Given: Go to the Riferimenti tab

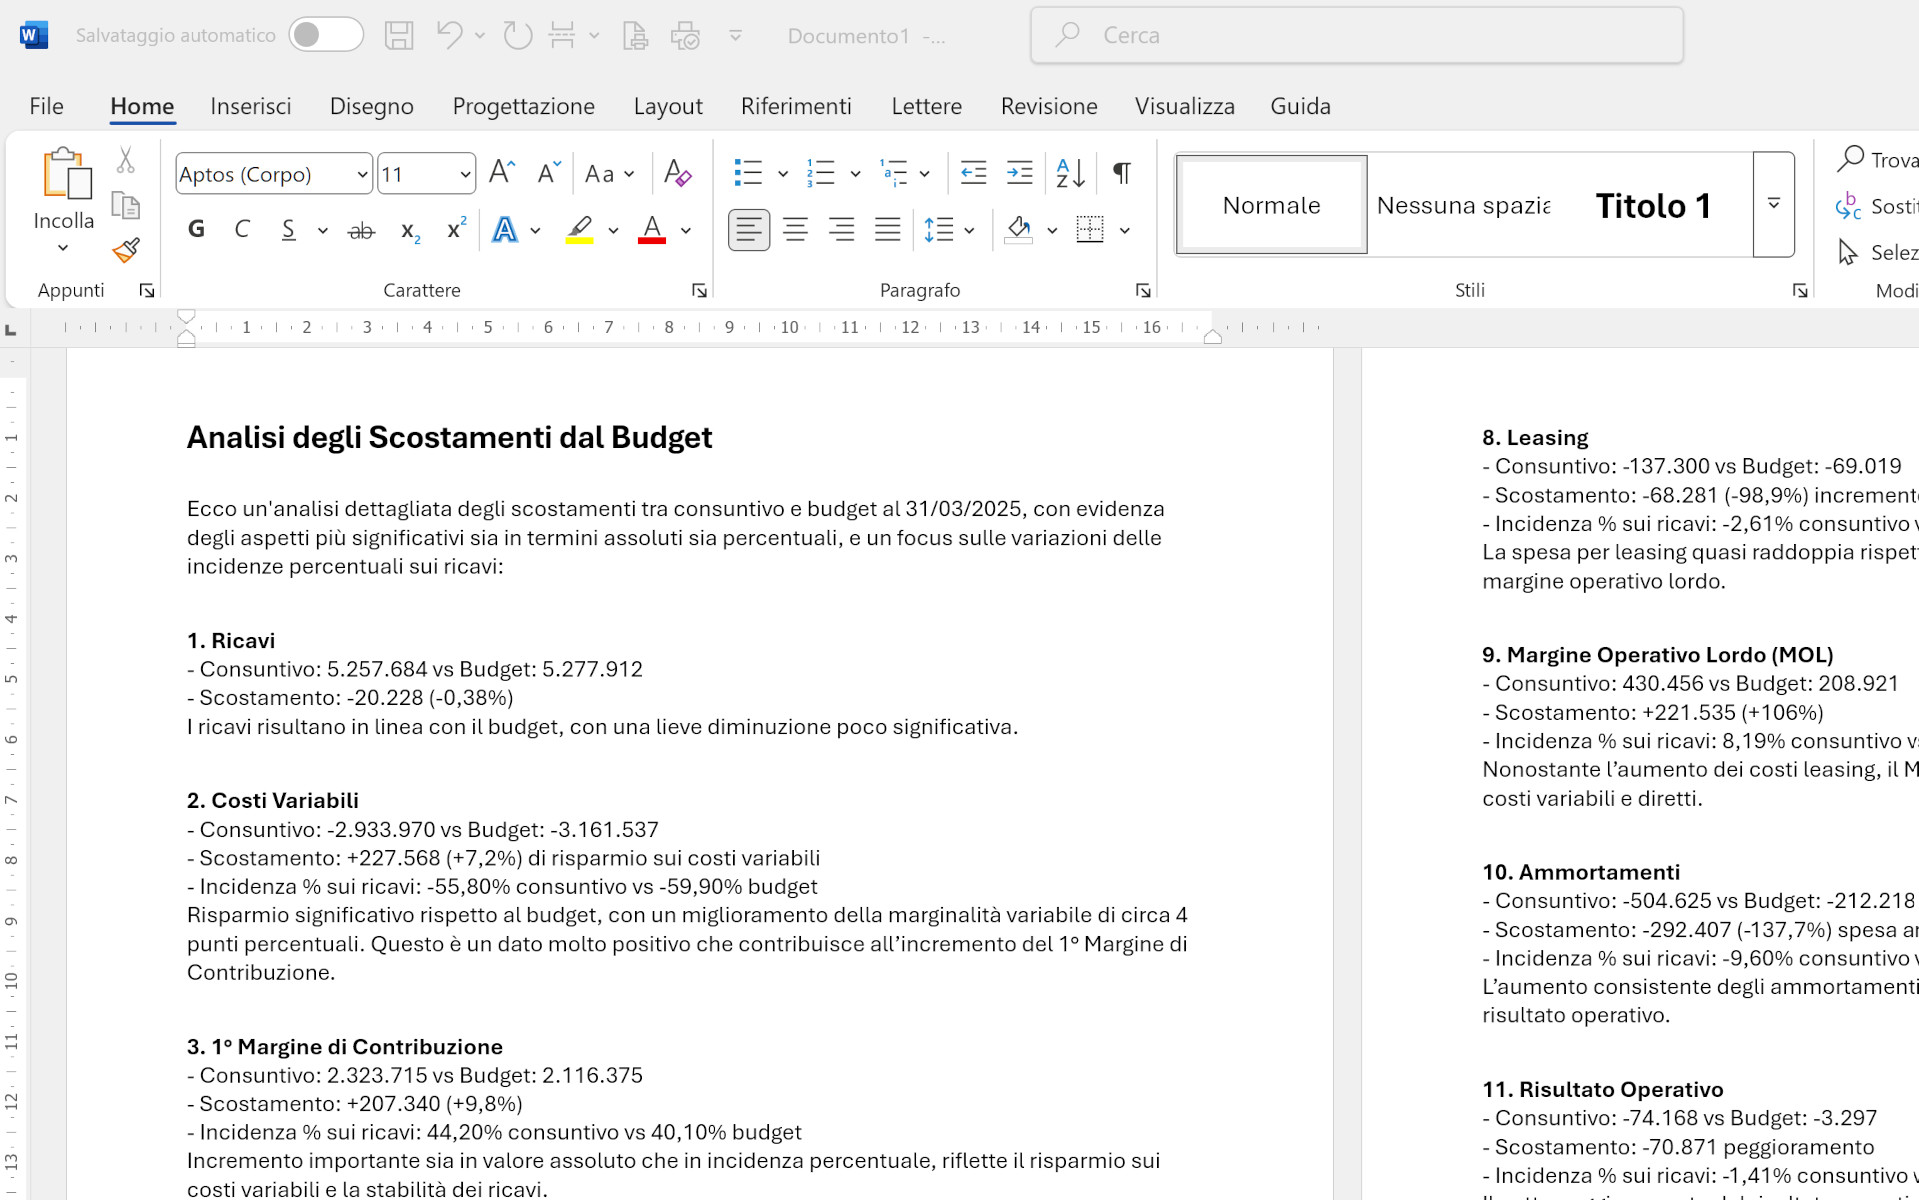Looking at the screenshot, I should pos(796,106).
